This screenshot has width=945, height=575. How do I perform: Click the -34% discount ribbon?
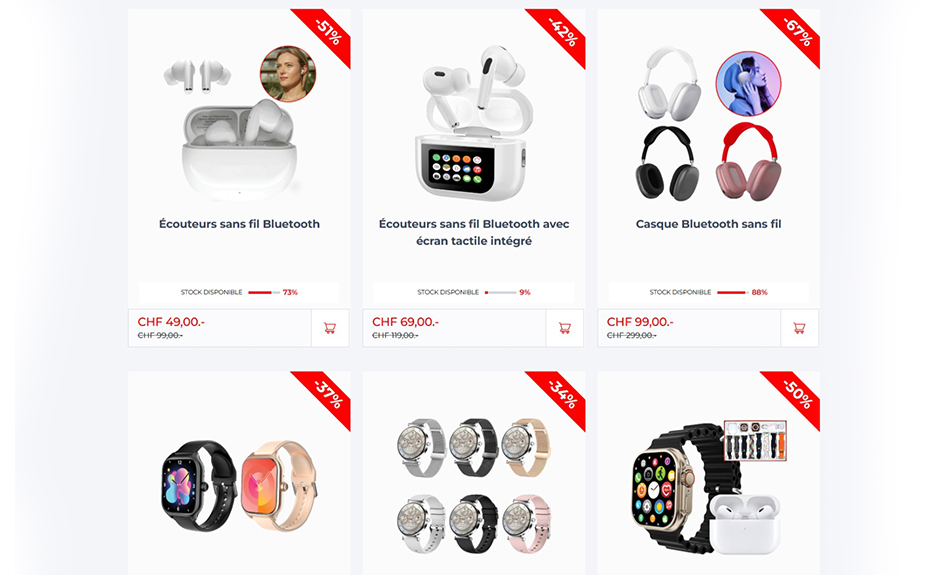(561, 395)
